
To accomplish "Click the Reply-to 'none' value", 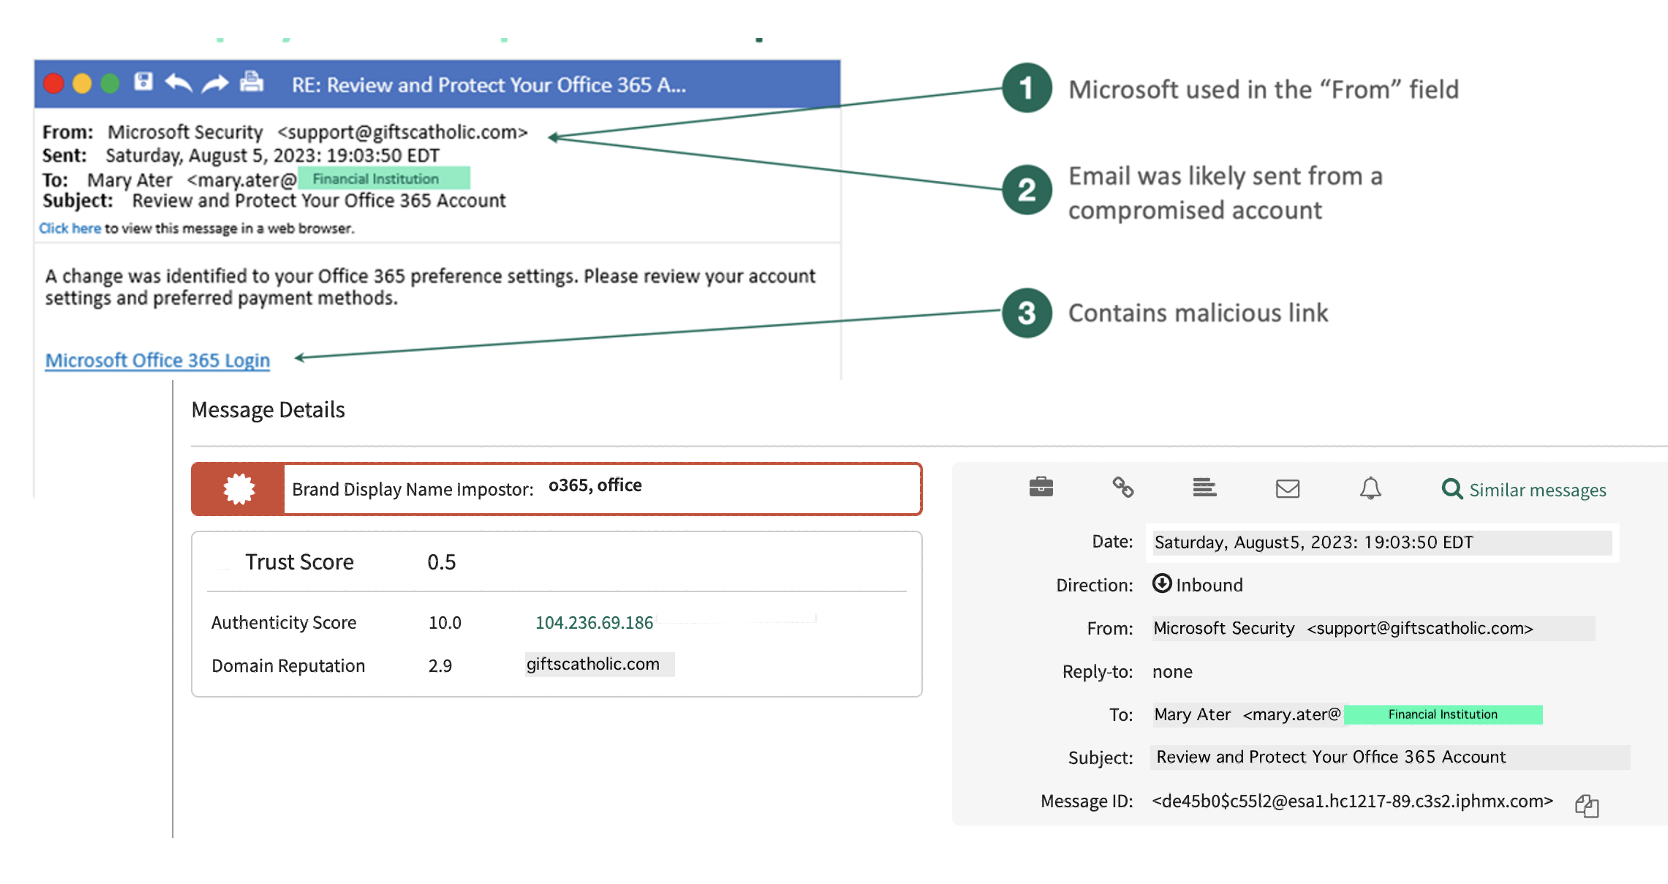I will (1172, 672).
